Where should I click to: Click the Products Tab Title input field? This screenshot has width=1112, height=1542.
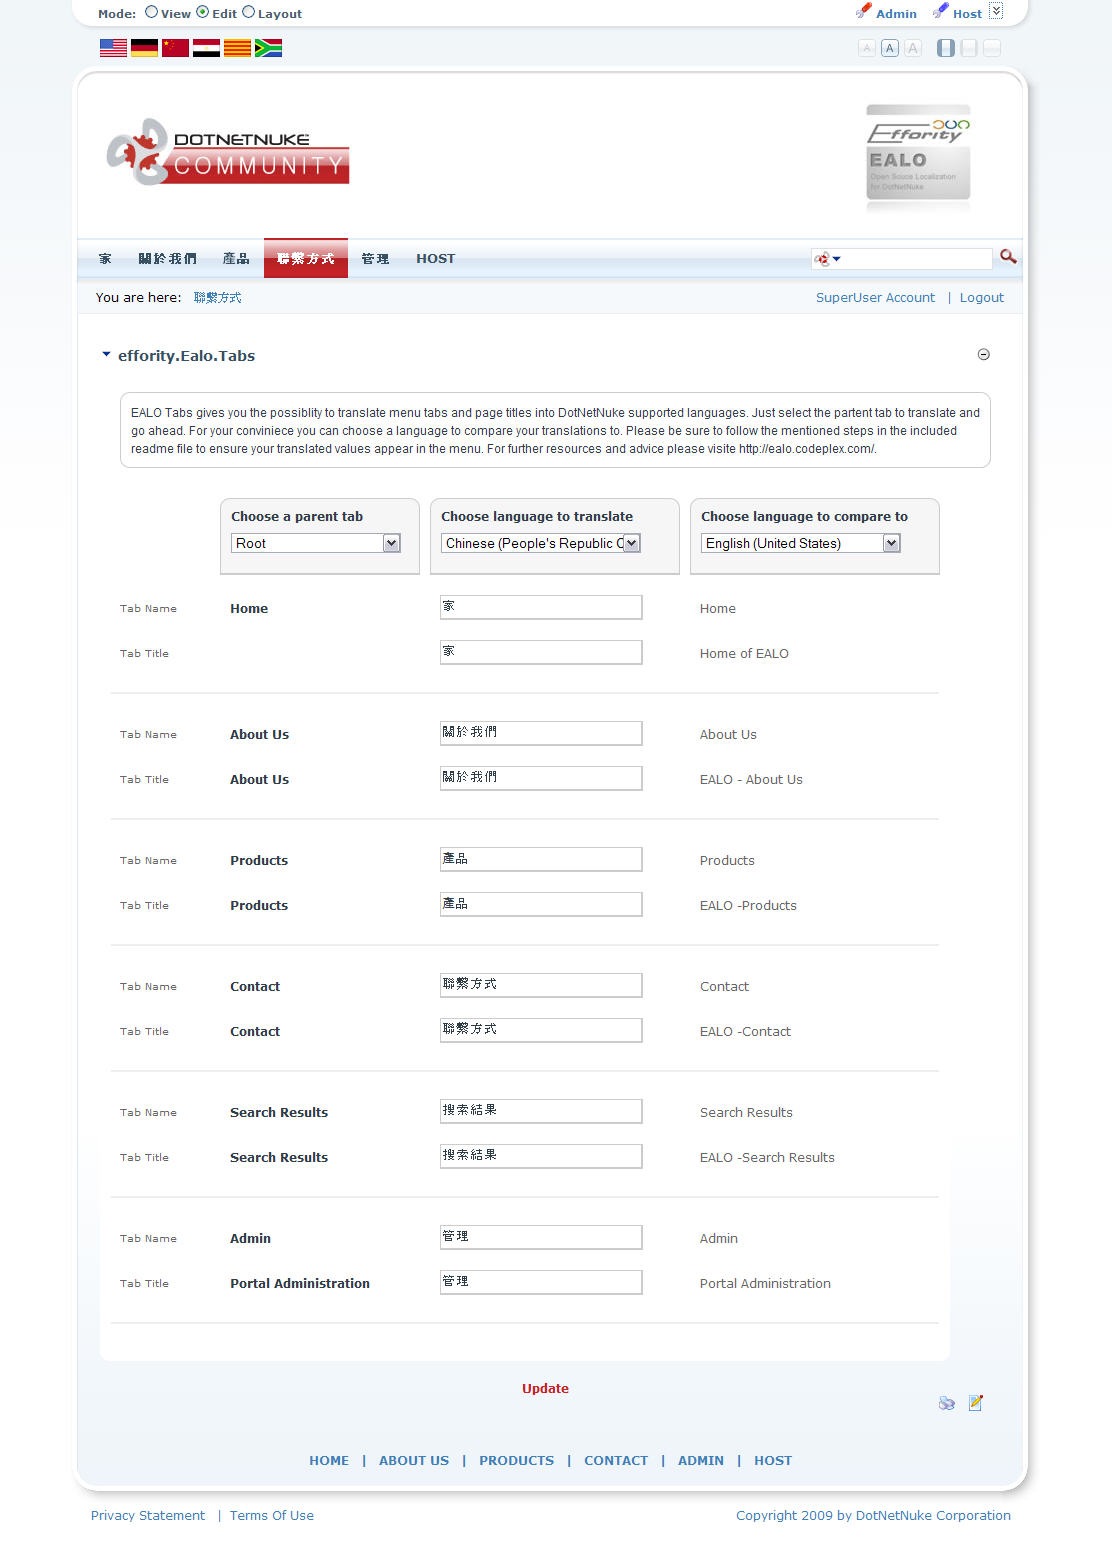point(541,904)
